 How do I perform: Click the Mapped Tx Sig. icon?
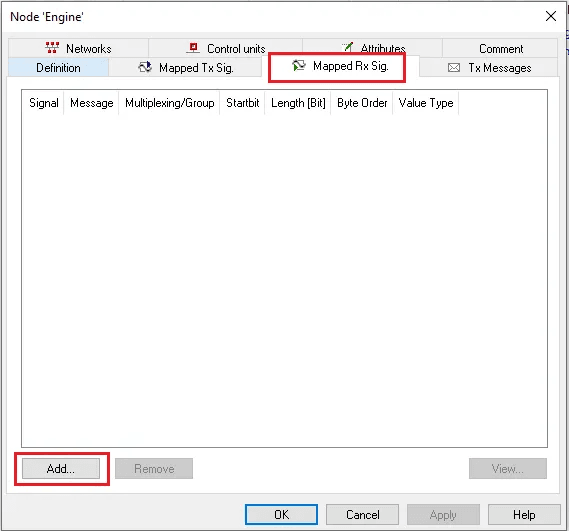tap(145, 67)
